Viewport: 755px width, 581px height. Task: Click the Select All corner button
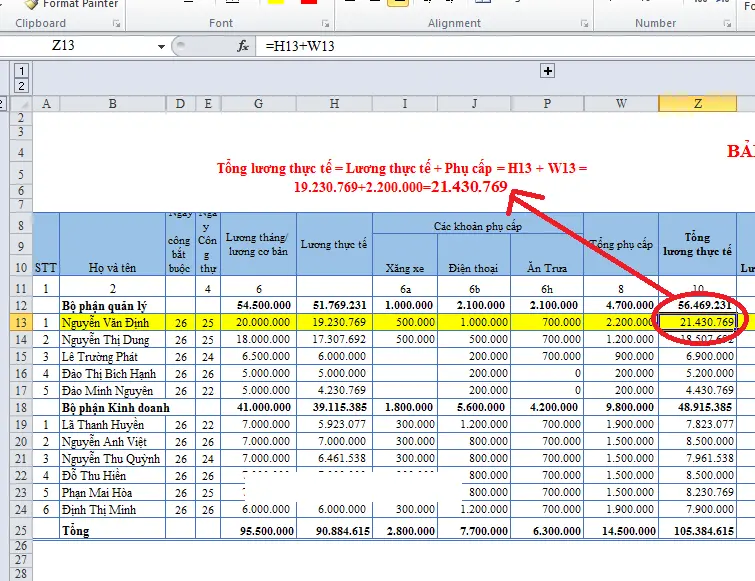coord(21,103)
